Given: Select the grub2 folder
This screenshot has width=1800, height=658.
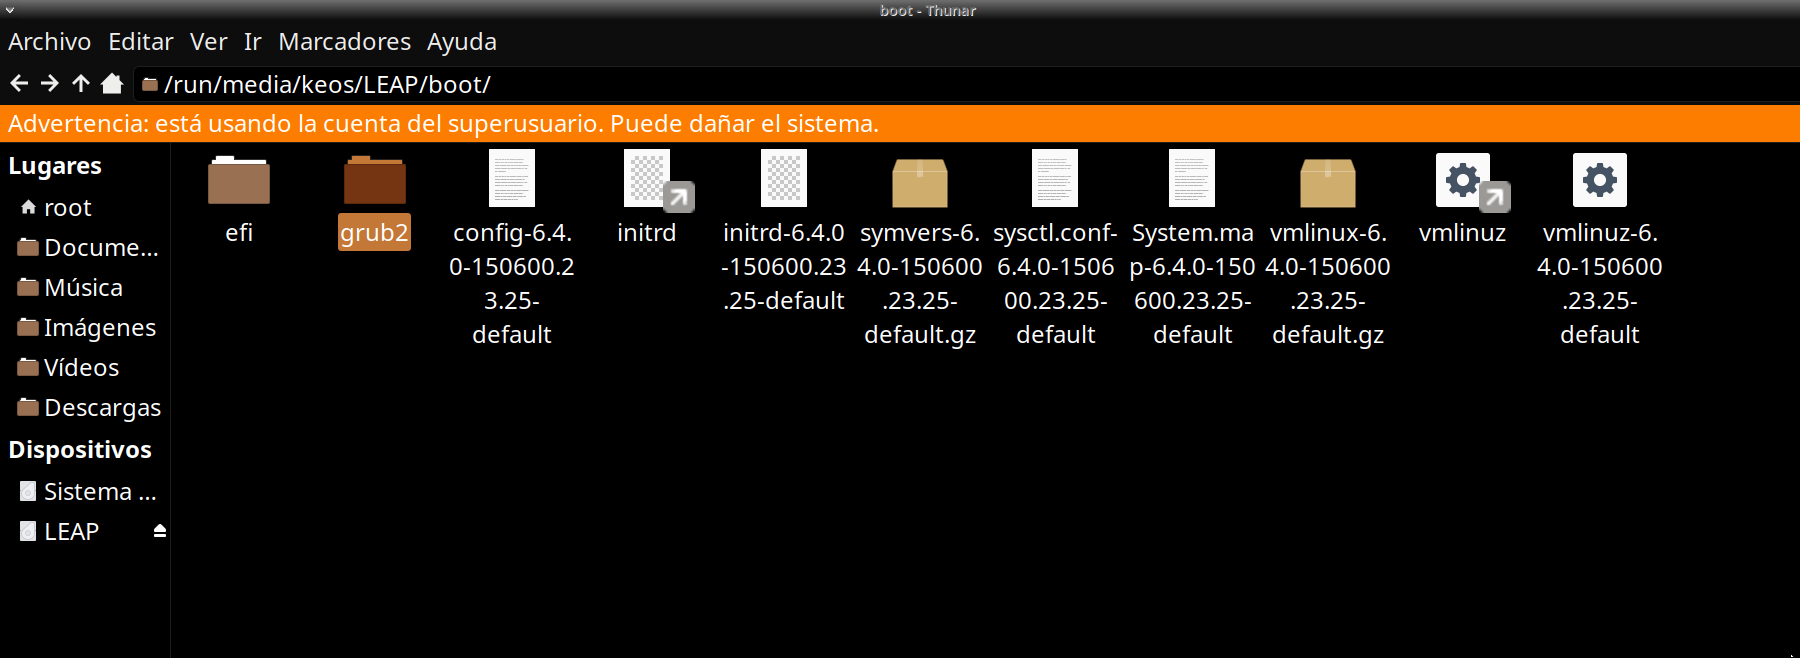Looking at the screenshot, I should tap(374, 181).
